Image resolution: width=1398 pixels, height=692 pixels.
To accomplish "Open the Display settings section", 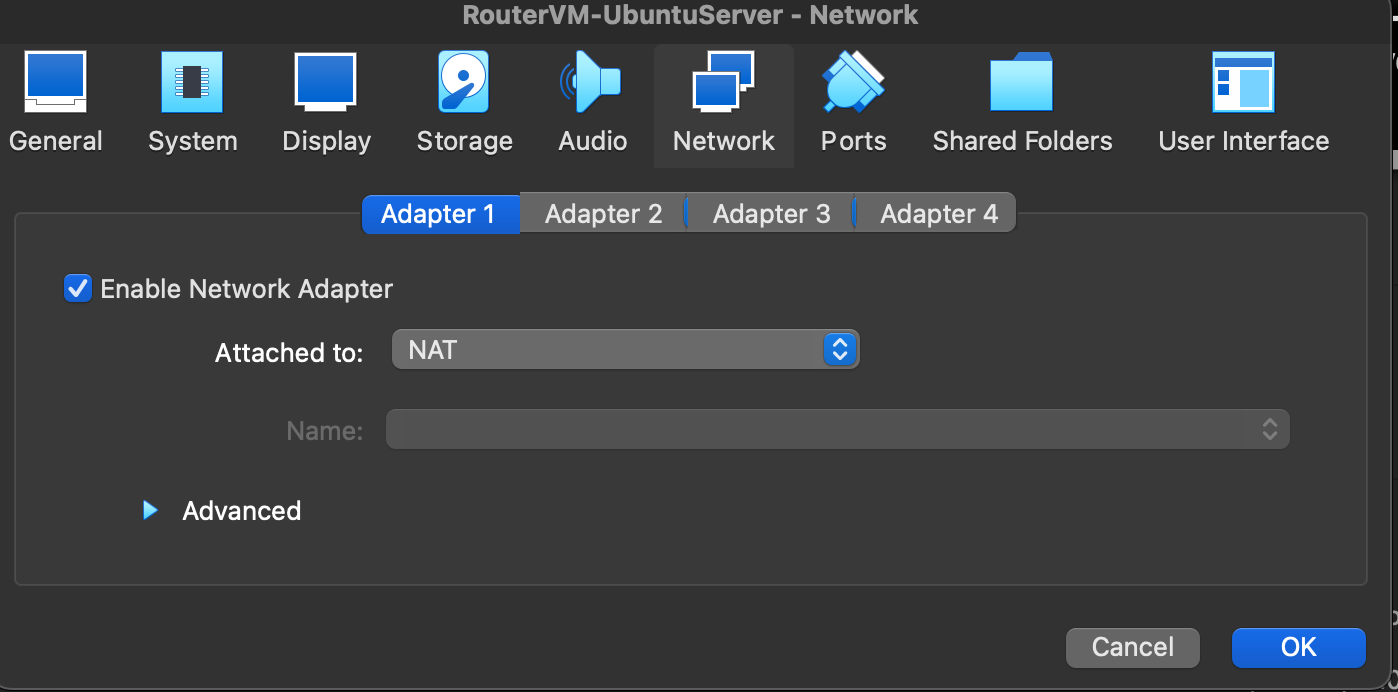I will click(326, 105).
